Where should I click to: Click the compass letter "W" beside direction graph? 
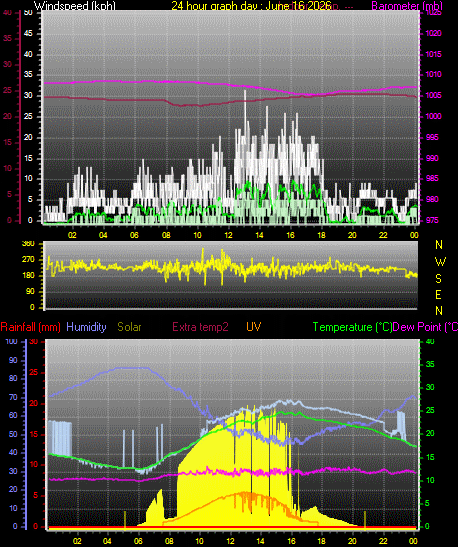[440, 261]
